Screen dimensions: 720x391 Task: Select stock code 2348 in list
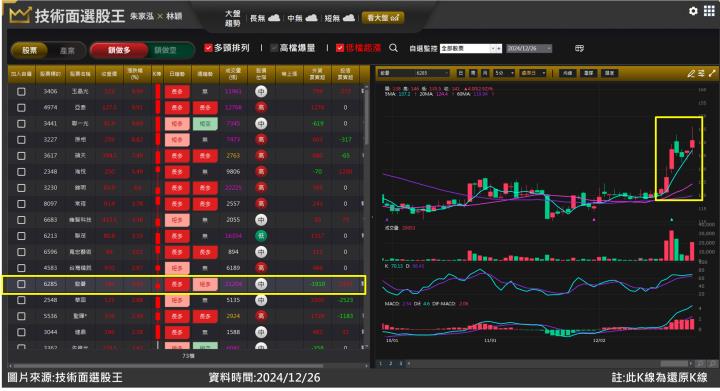point(50,172)
